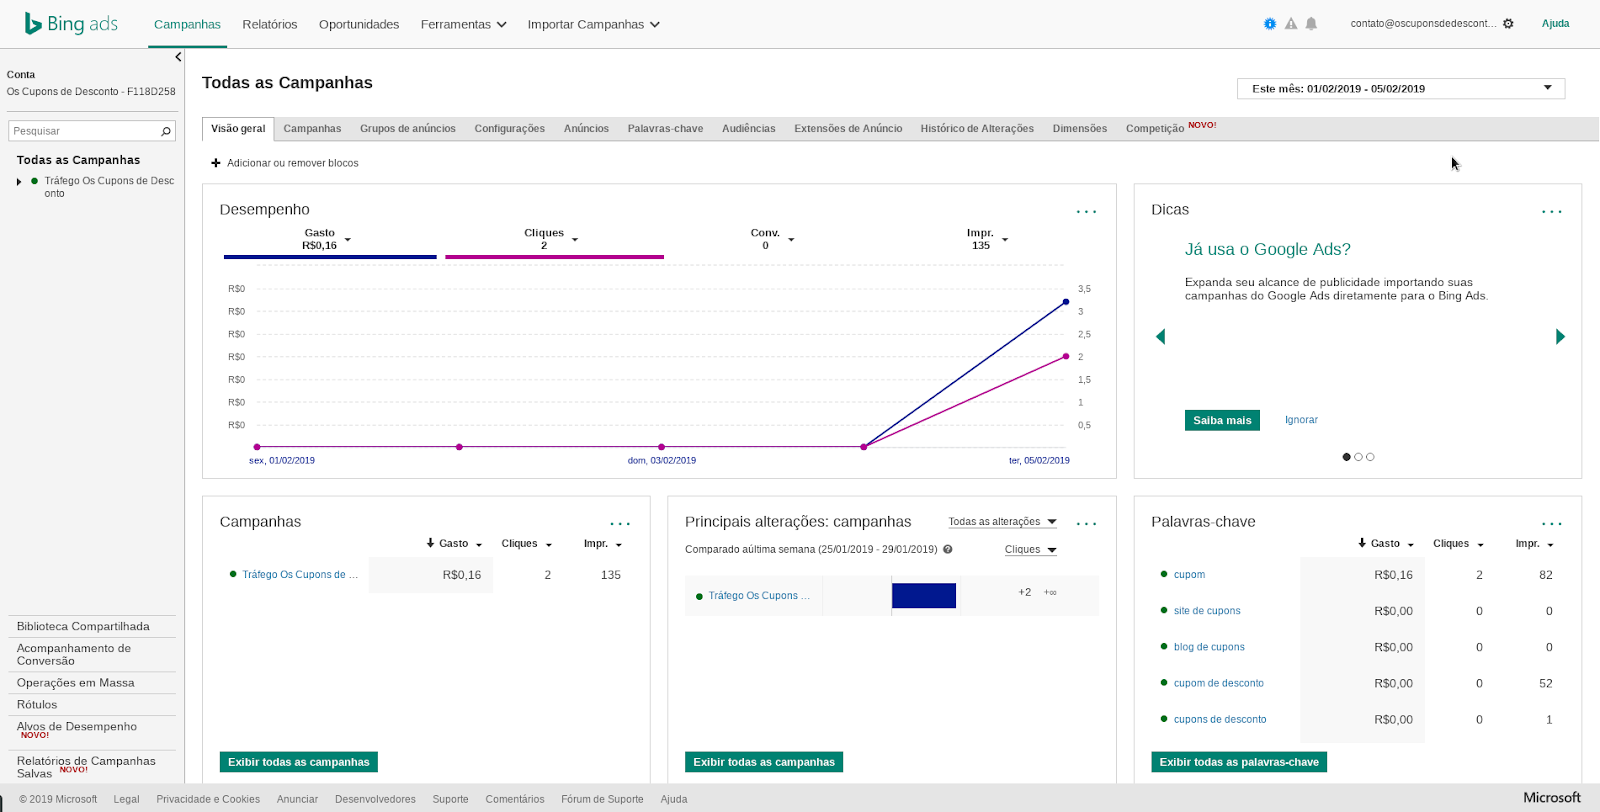Click the blue change bar for Tráfego campaign
The width and height of the screenshot is (1600, 812).
coord(924,596)
